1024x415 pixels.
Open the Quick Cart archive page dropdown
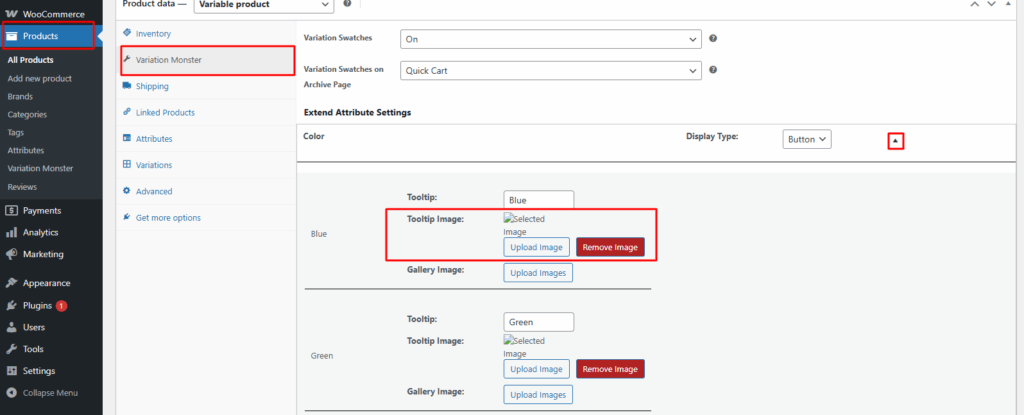pos(551,71)
